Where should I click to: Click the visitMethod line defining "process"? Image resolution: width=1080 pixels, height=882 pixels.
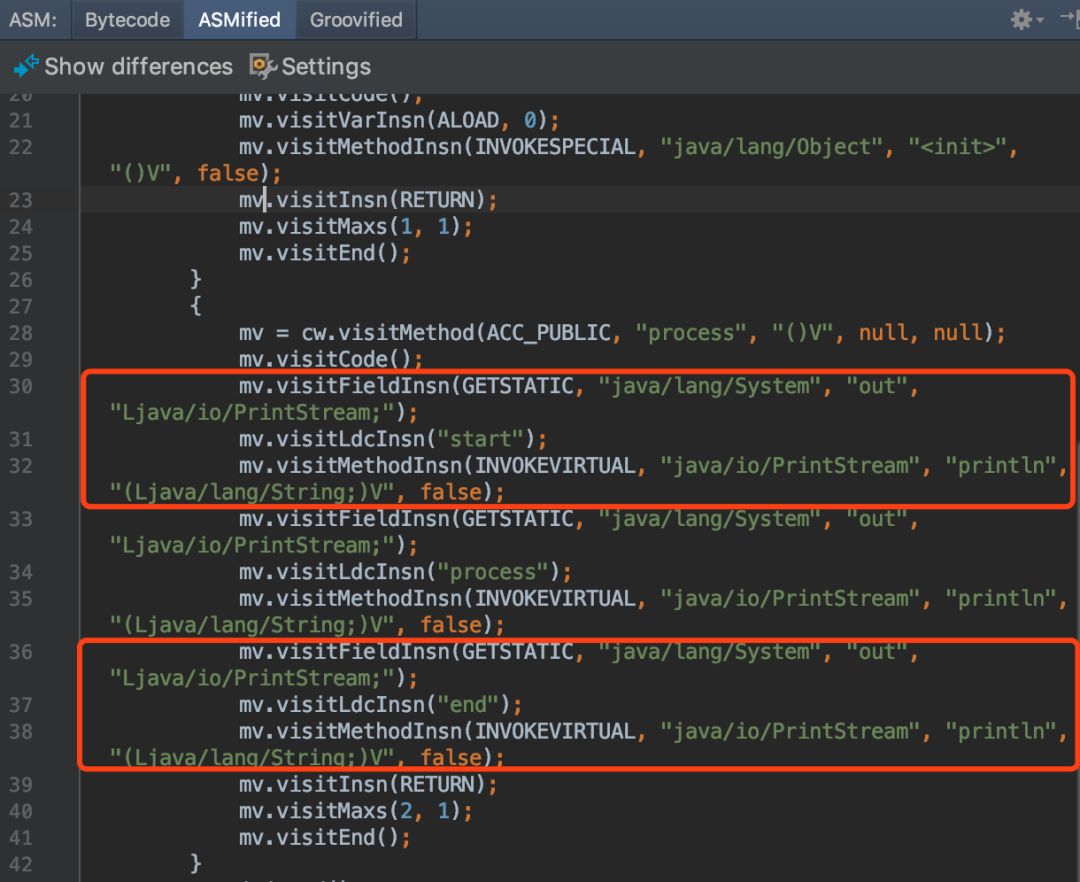(620, 332)
